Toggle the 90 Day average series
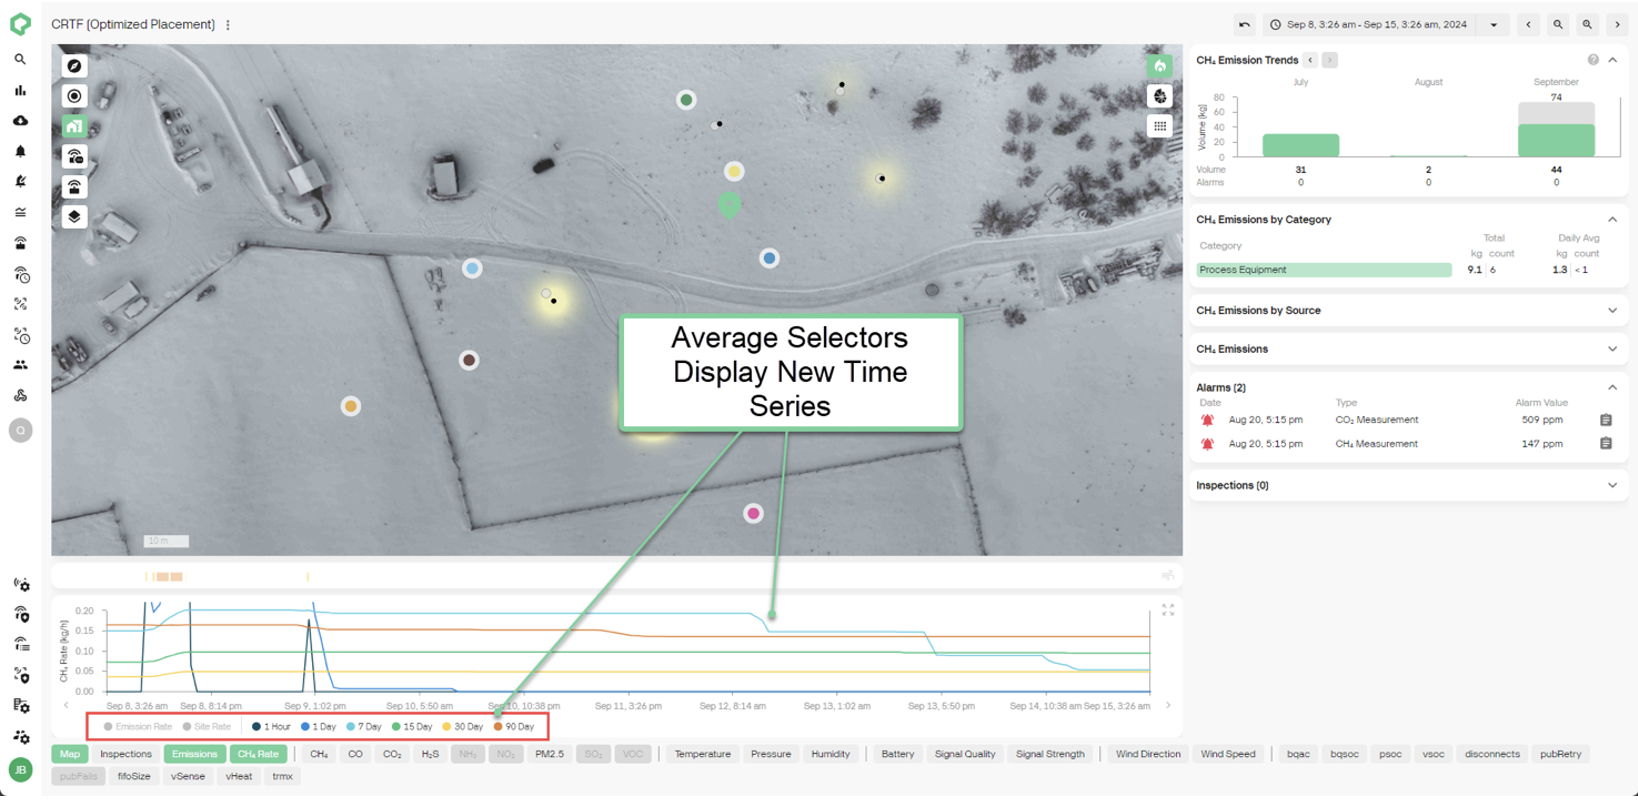 pyautogui.click(x=514, y=727)
